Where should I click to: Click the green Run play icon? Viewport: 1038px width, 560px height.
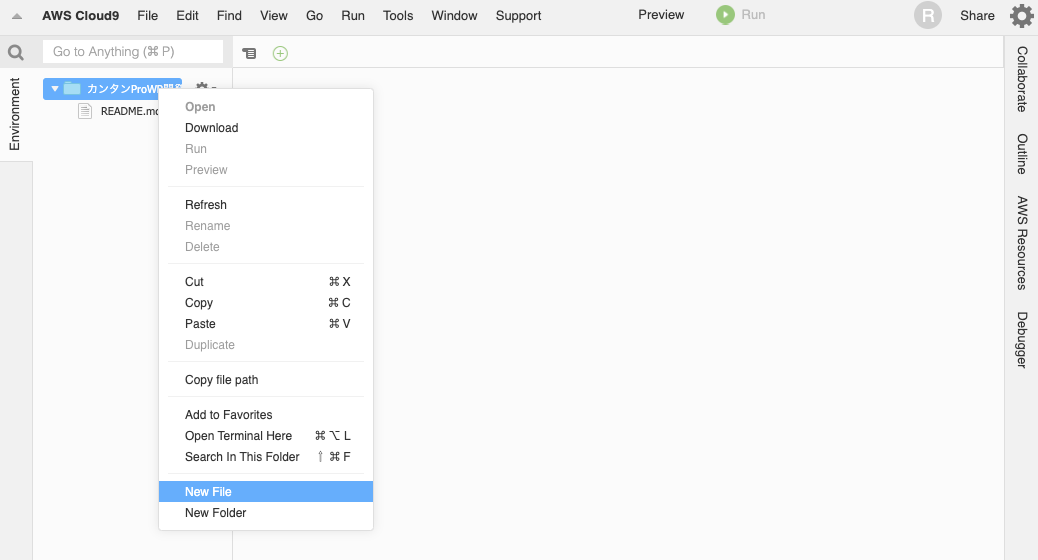coord(725,15)
